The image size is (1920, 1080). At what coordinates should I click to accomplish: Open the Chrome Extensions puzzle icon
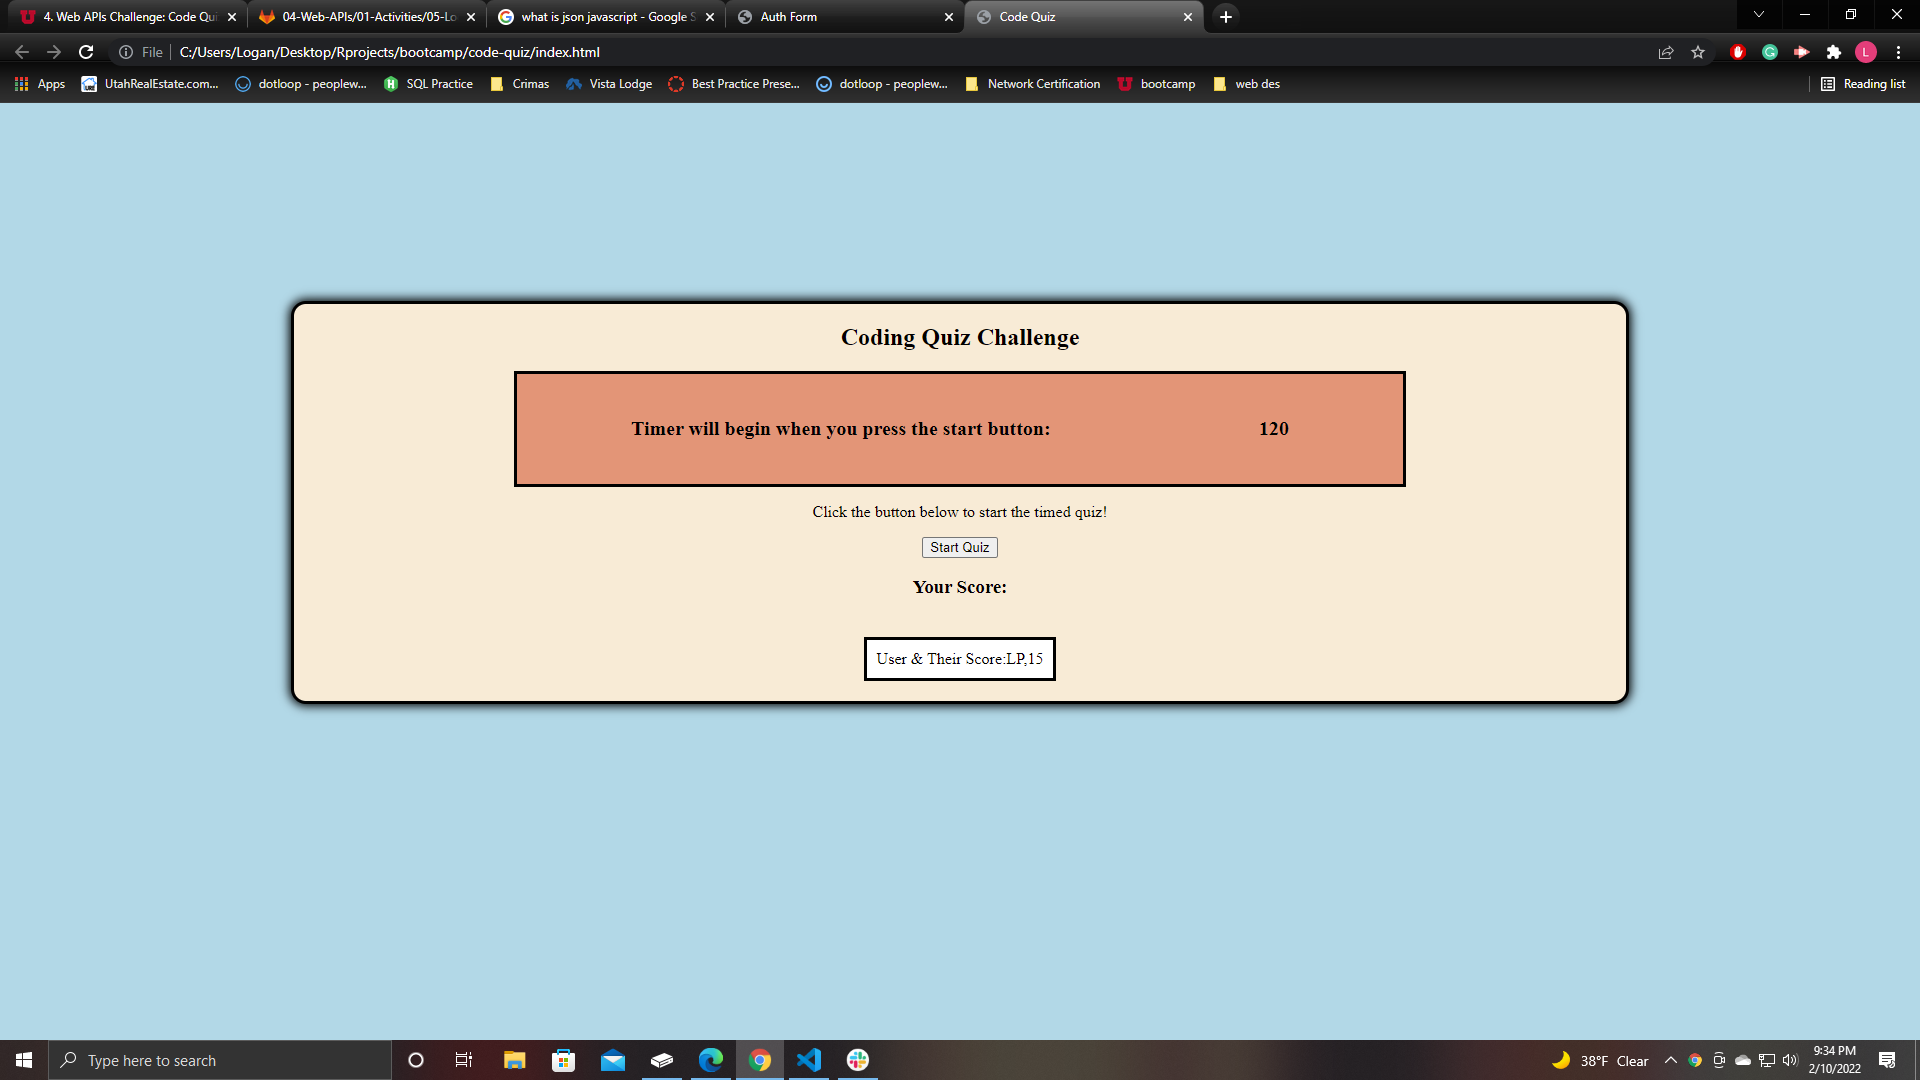click(x=1835, y=52)
